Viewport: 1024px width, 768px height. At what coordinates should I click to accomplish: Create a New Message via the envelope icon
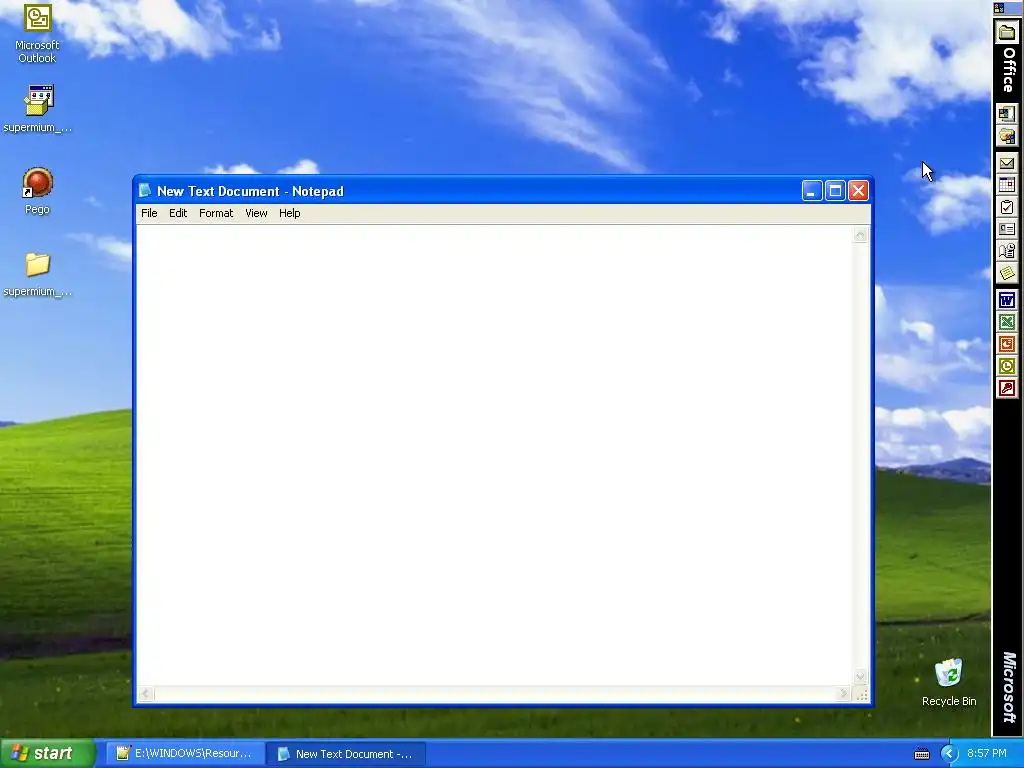point(1007,163)
